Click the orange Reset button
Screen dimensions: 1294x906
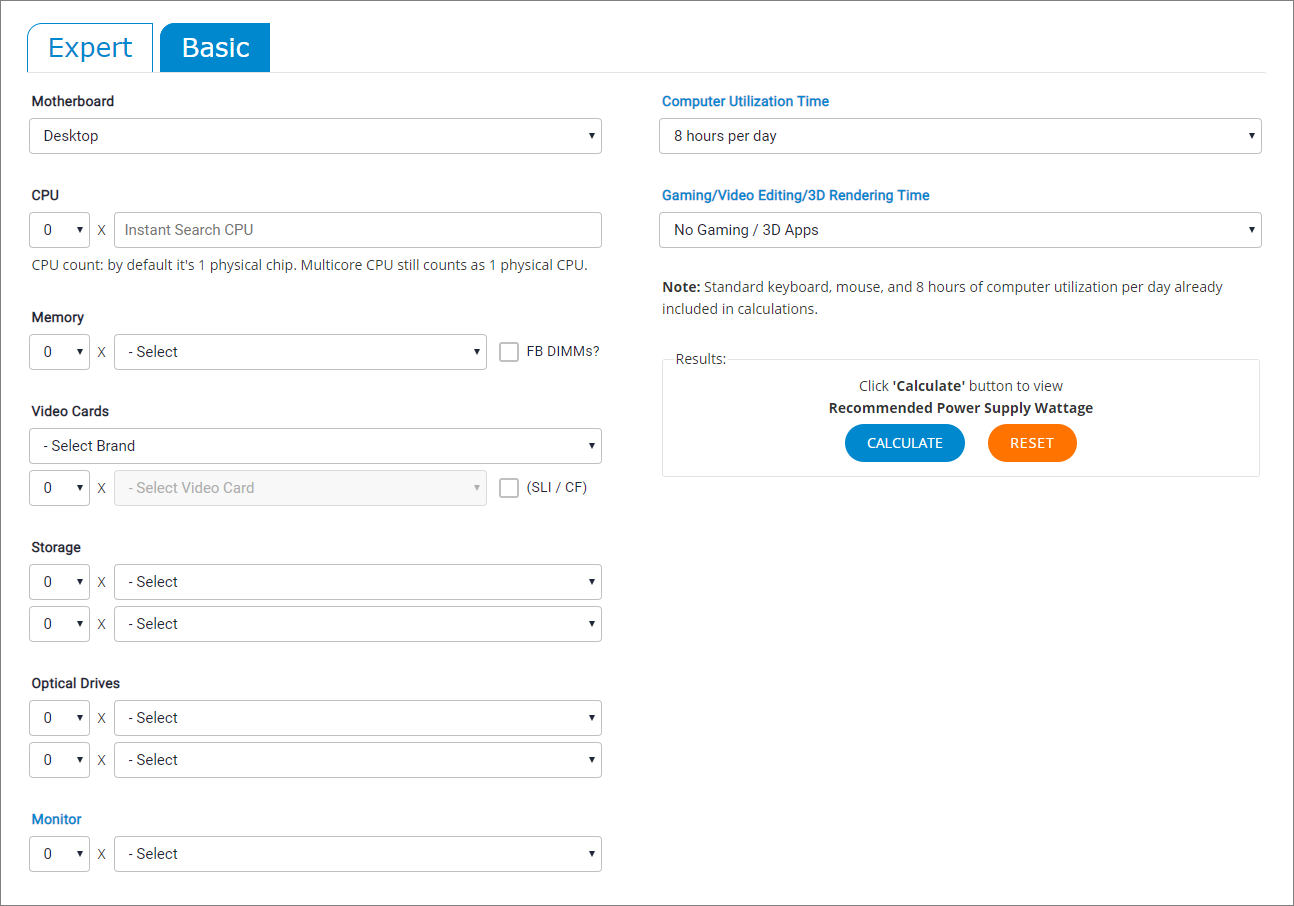click(1032, 443)
